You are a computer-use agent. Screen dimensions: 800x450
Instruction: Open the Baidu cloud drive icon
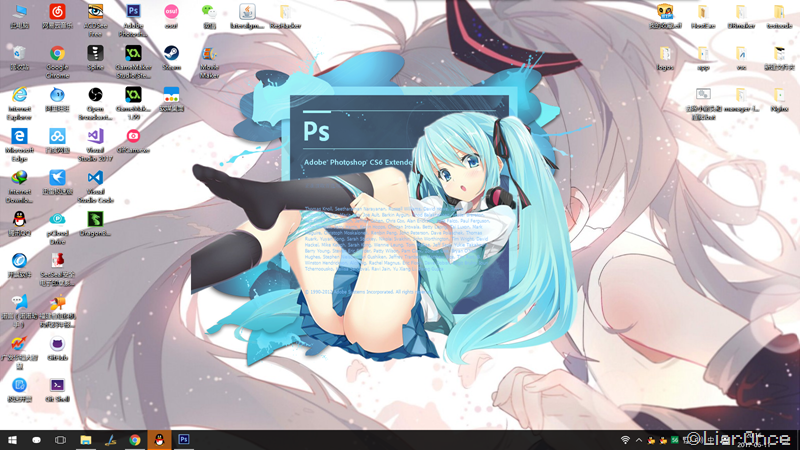pos(57,136)
